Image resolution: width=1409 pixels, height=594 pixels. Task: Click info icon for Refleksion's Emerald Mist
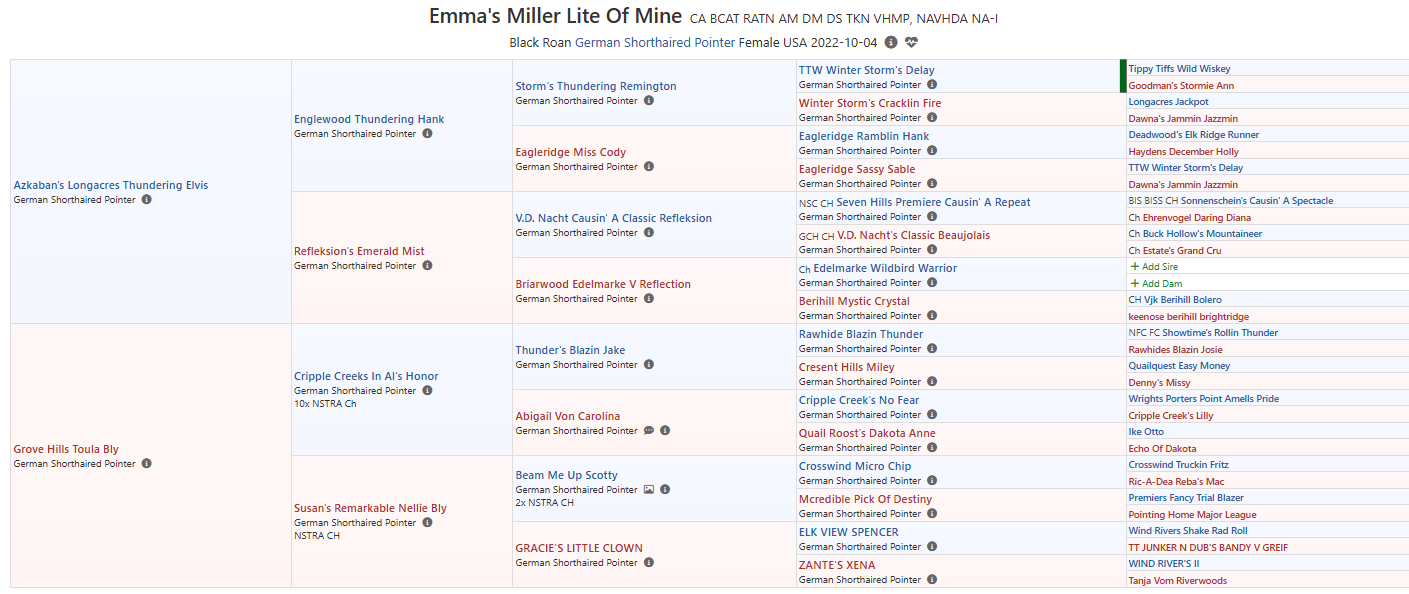click(427, 266)
